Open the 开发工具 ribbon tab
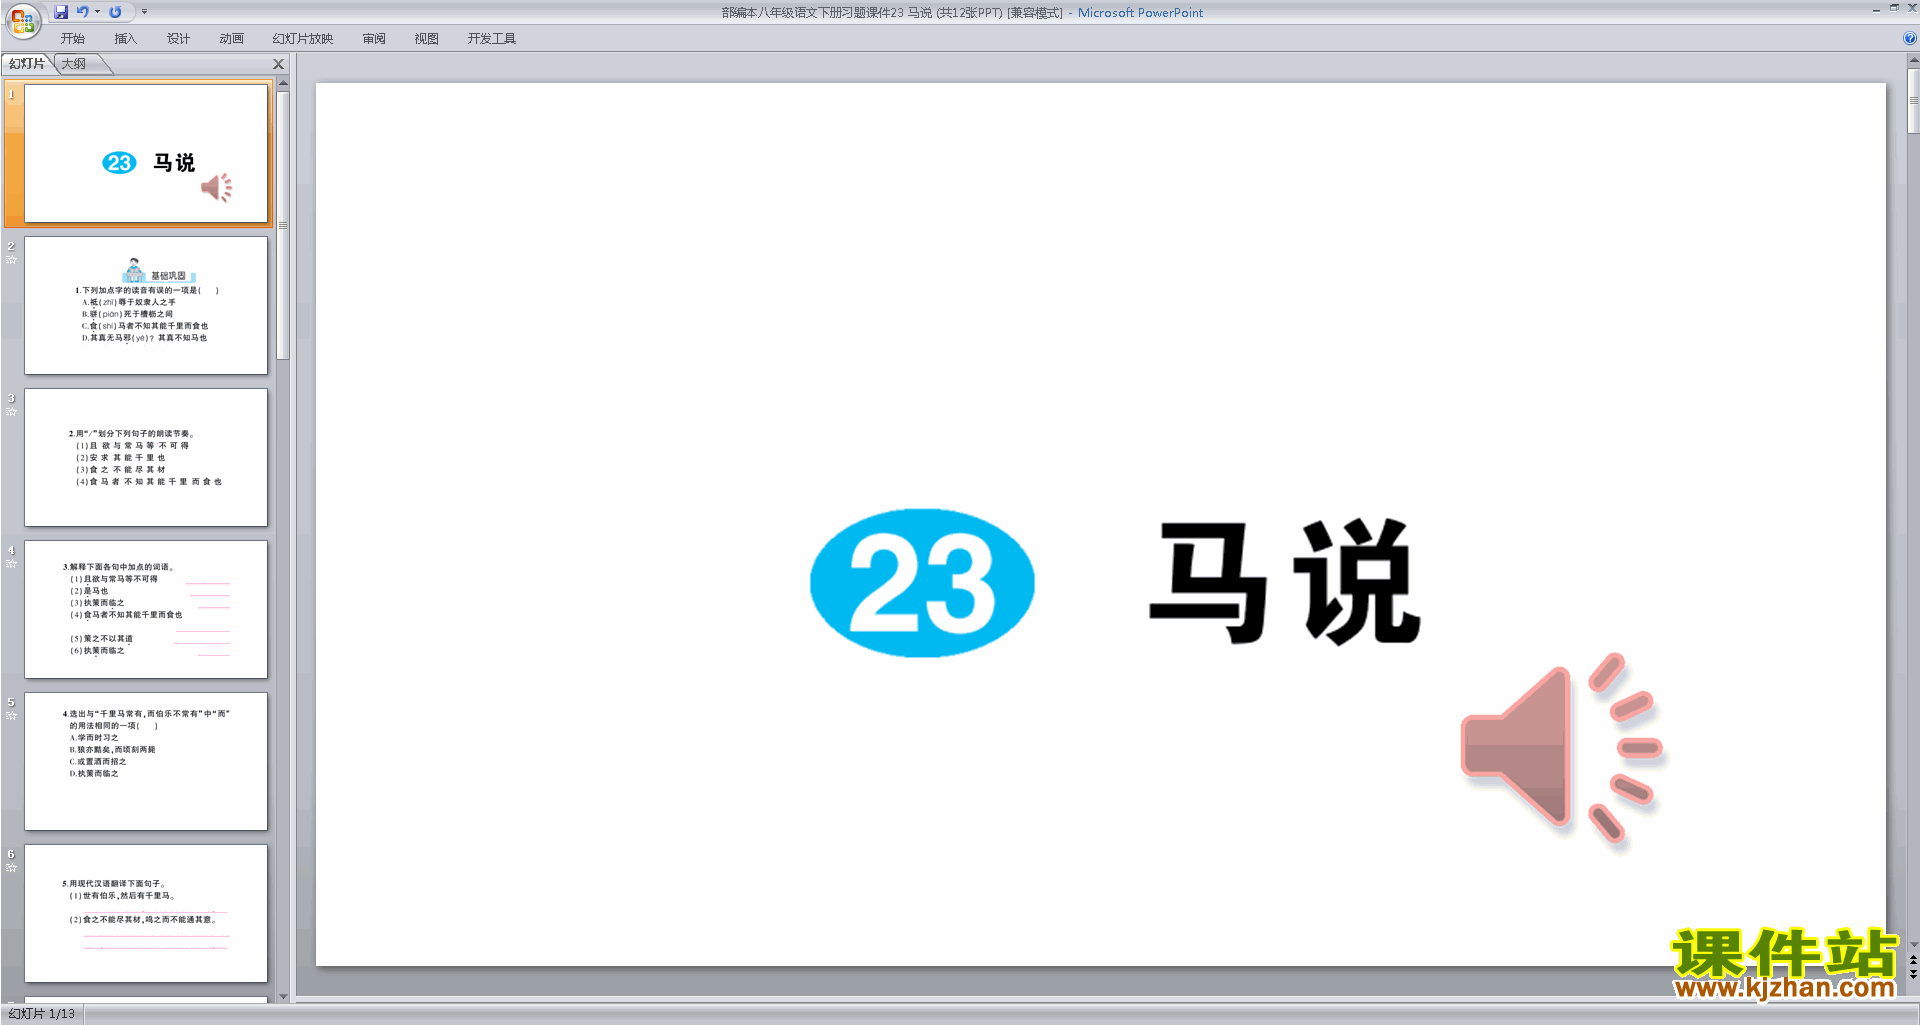 click(492, 39)
